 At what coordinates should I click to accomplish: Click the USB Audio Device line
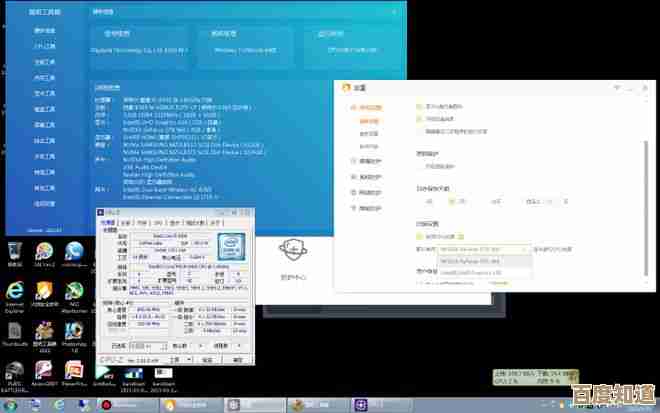145,167
